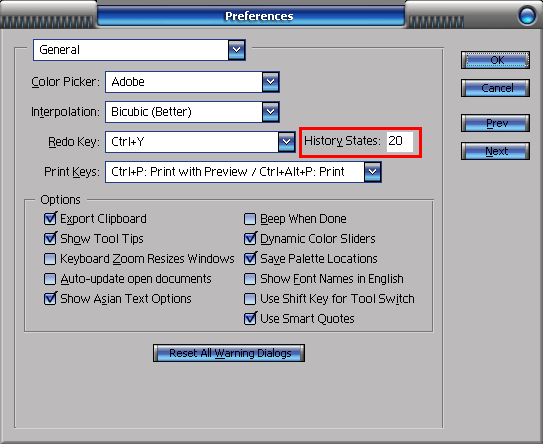
Task: Disable the Show Tool Tips option
Action: (50, 239)
